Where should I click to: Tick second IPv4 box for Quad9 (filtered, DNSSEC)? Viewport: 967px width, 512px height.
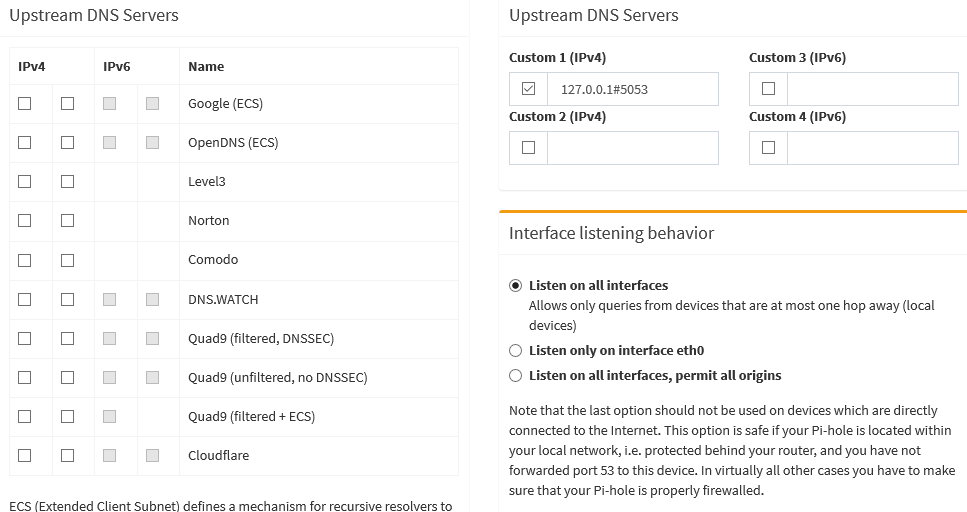click(x=67, y=338)
